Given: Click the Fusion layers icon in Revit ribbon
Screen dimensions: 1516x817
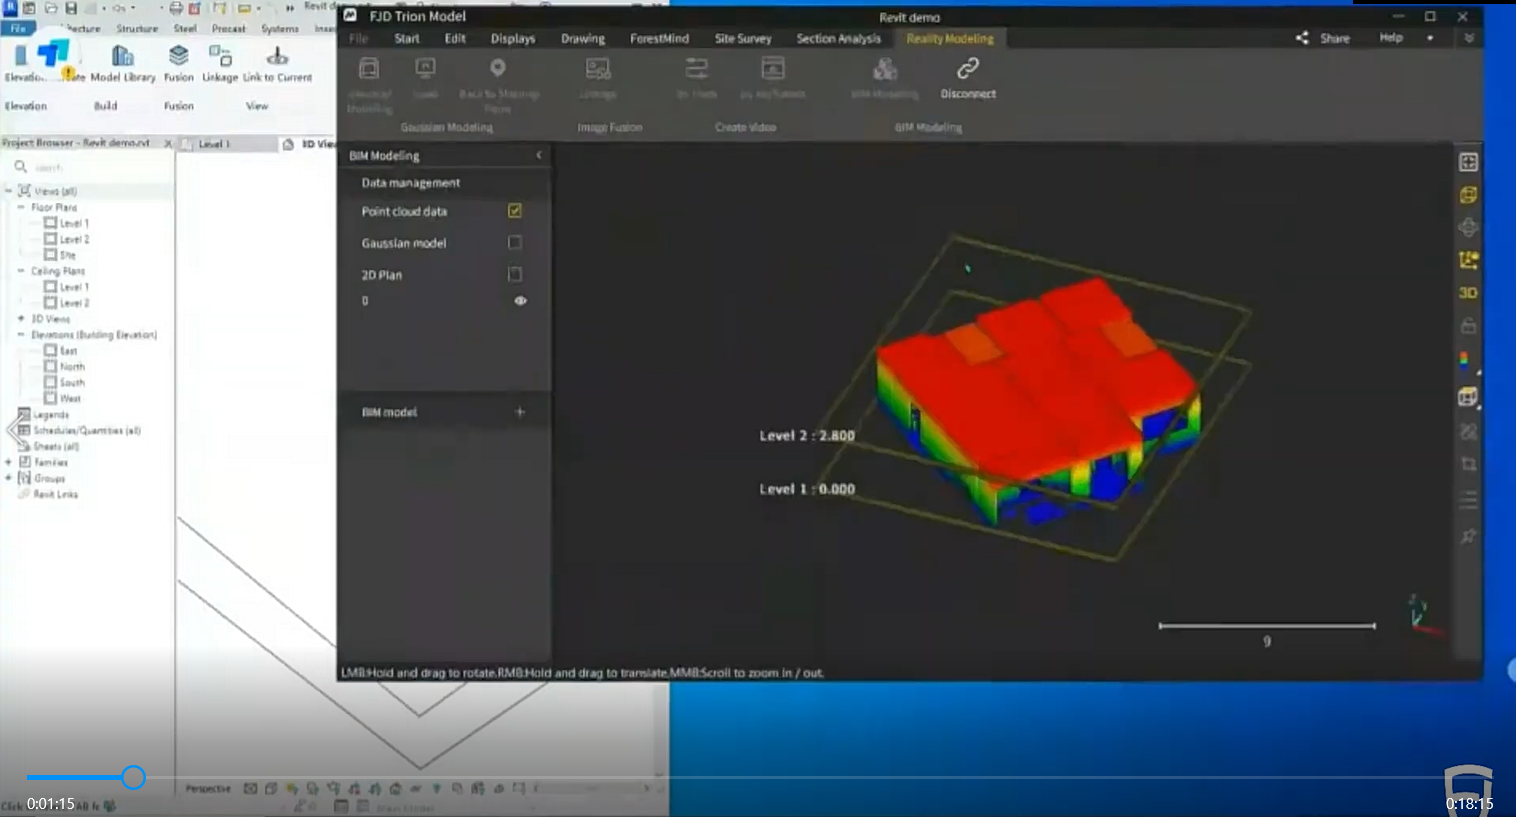Looking at the screenshot, I should (178, 55).
